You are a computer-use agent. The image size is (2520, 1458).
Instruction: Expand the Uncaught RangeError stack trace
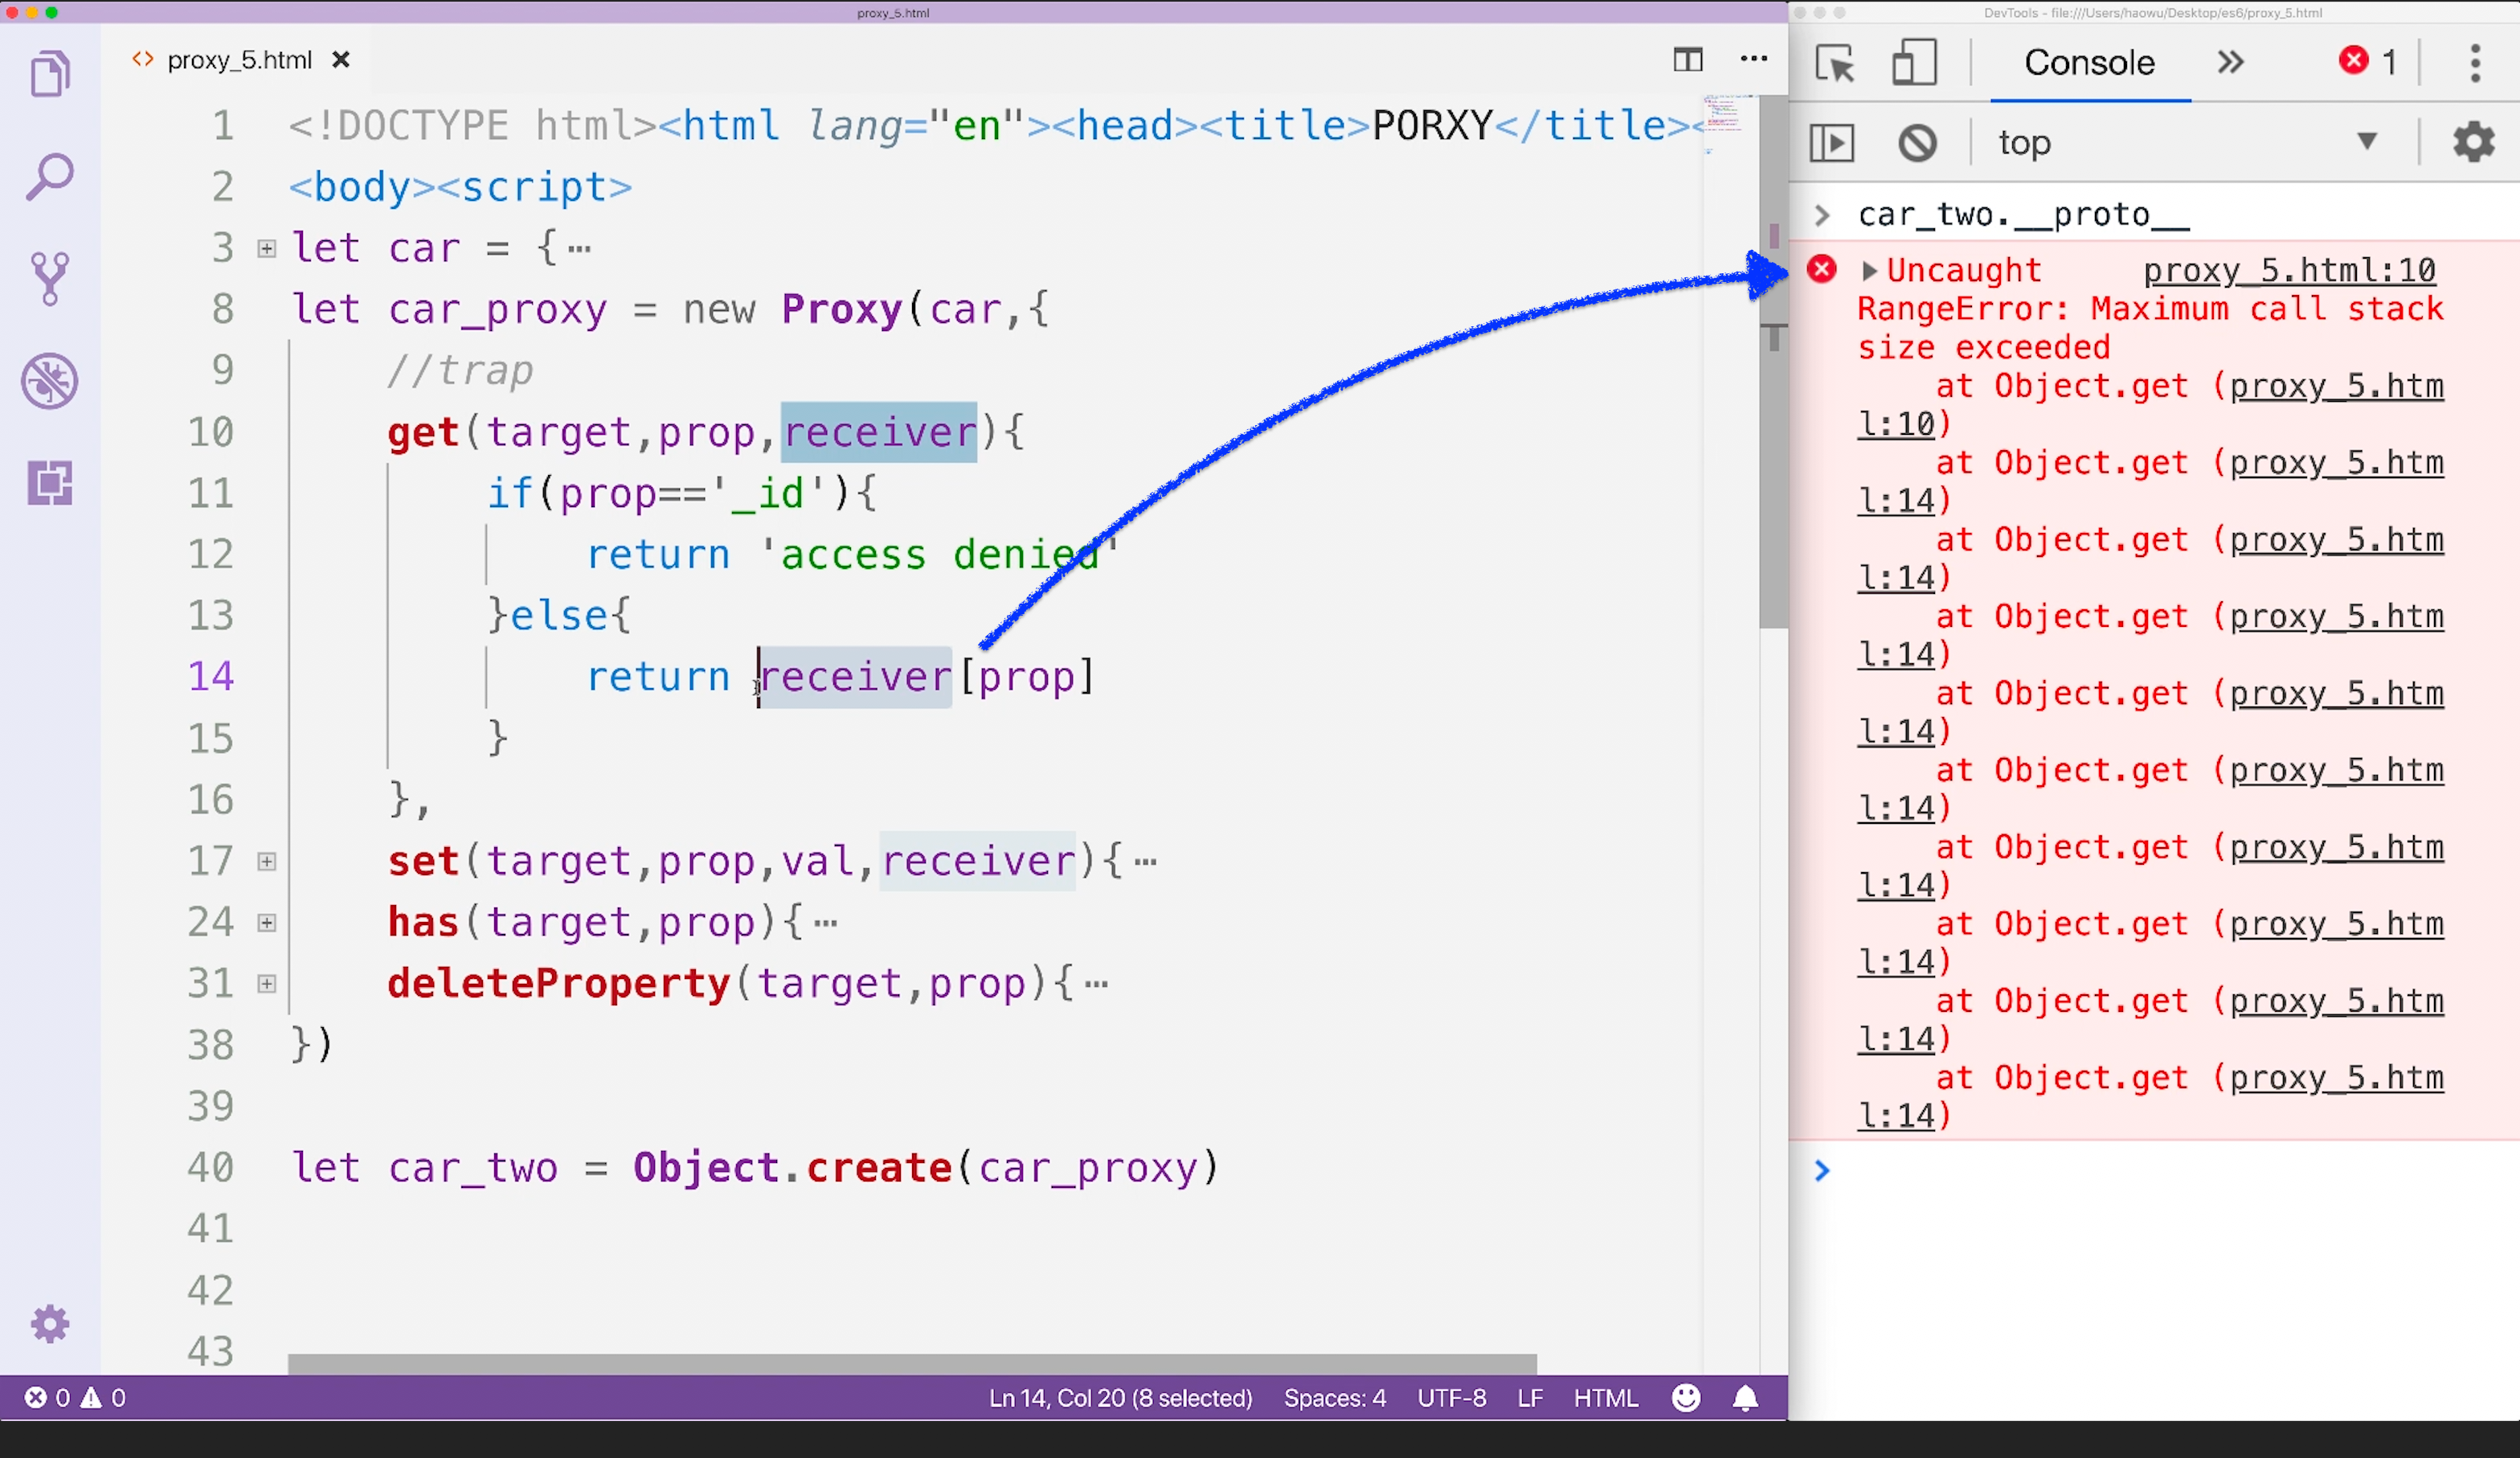point(1869,269)
